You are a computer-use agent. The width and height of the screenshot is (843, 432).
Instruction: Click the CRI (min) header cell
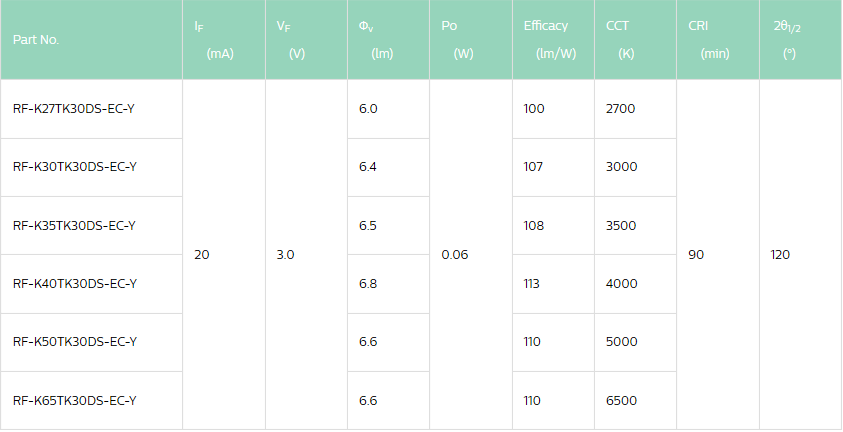click(718, 40)
